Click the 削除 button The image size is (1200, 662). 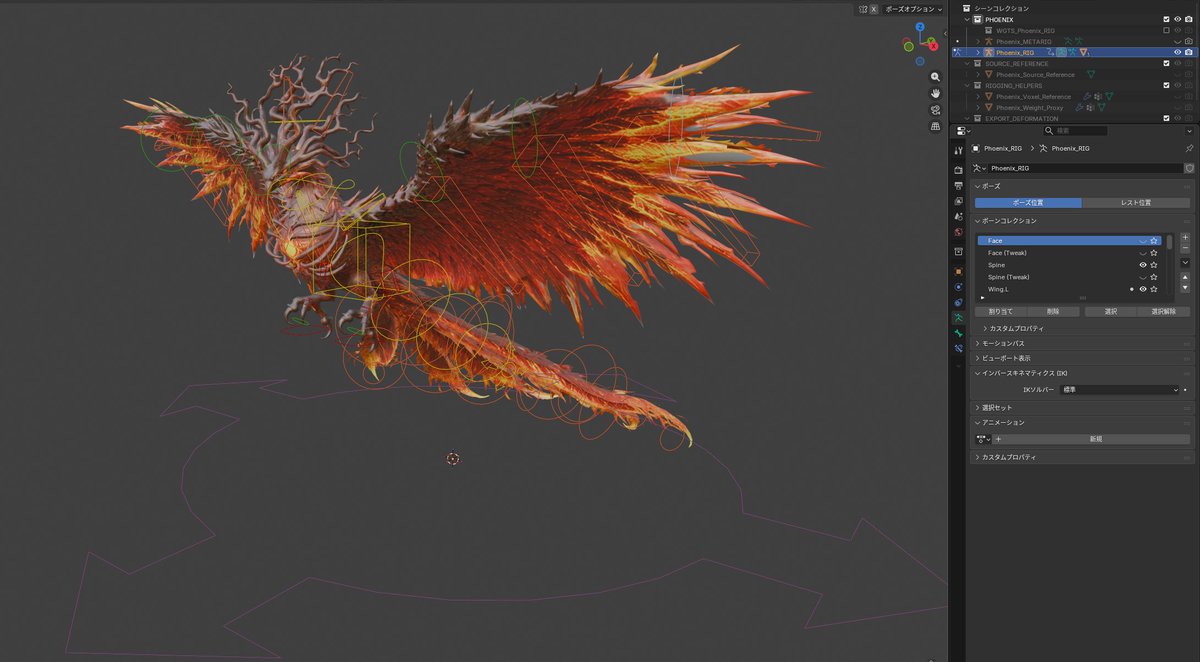(x=1054, y=312)
